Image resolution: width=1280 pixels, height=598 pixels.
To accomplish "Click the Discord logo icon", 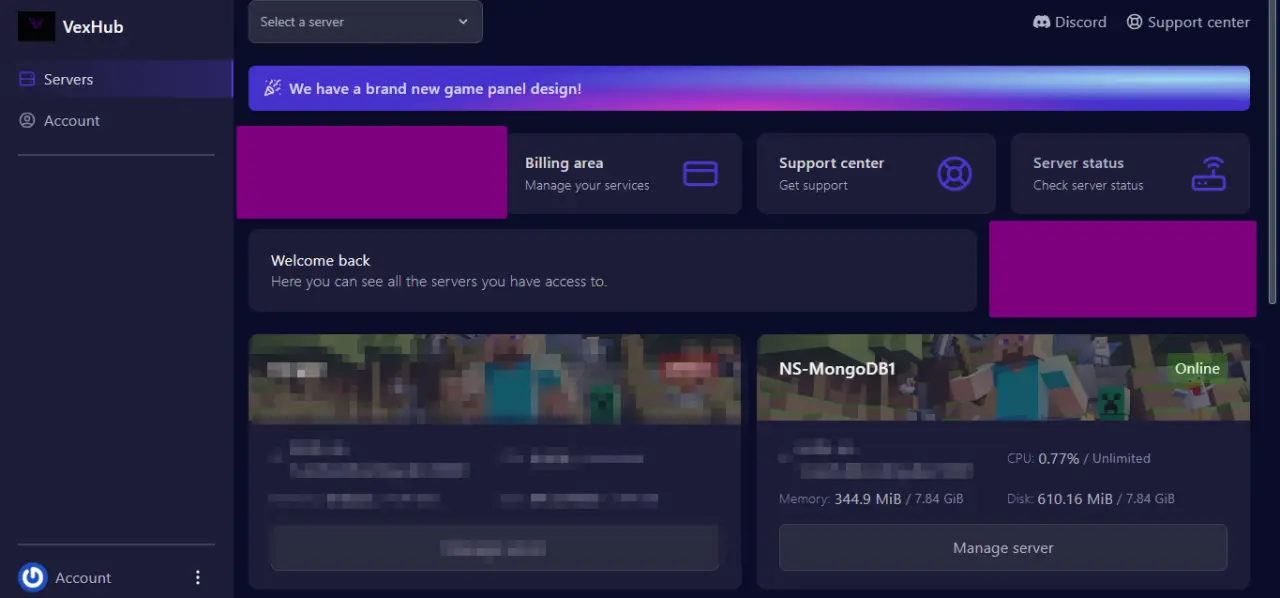I will (x=1042, y=22).
